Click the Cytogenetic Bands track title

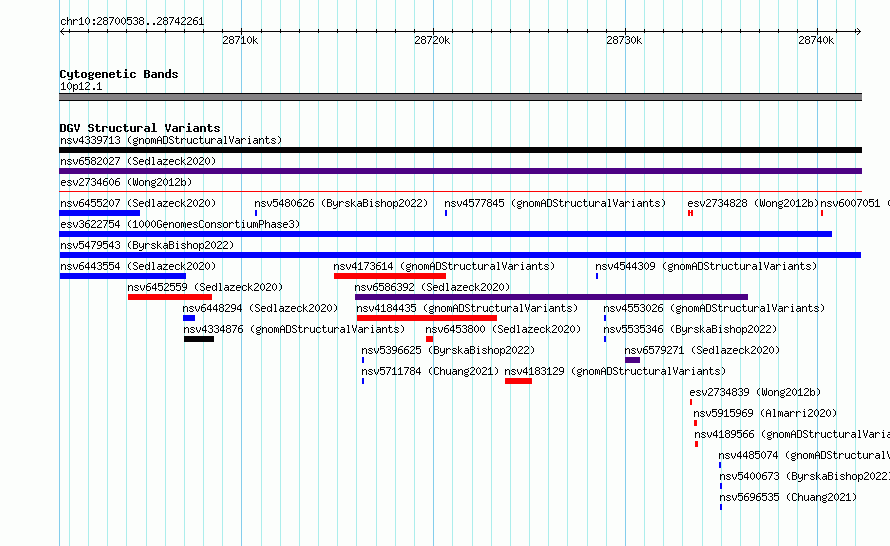pyautogui.click(x=119, y=74)
